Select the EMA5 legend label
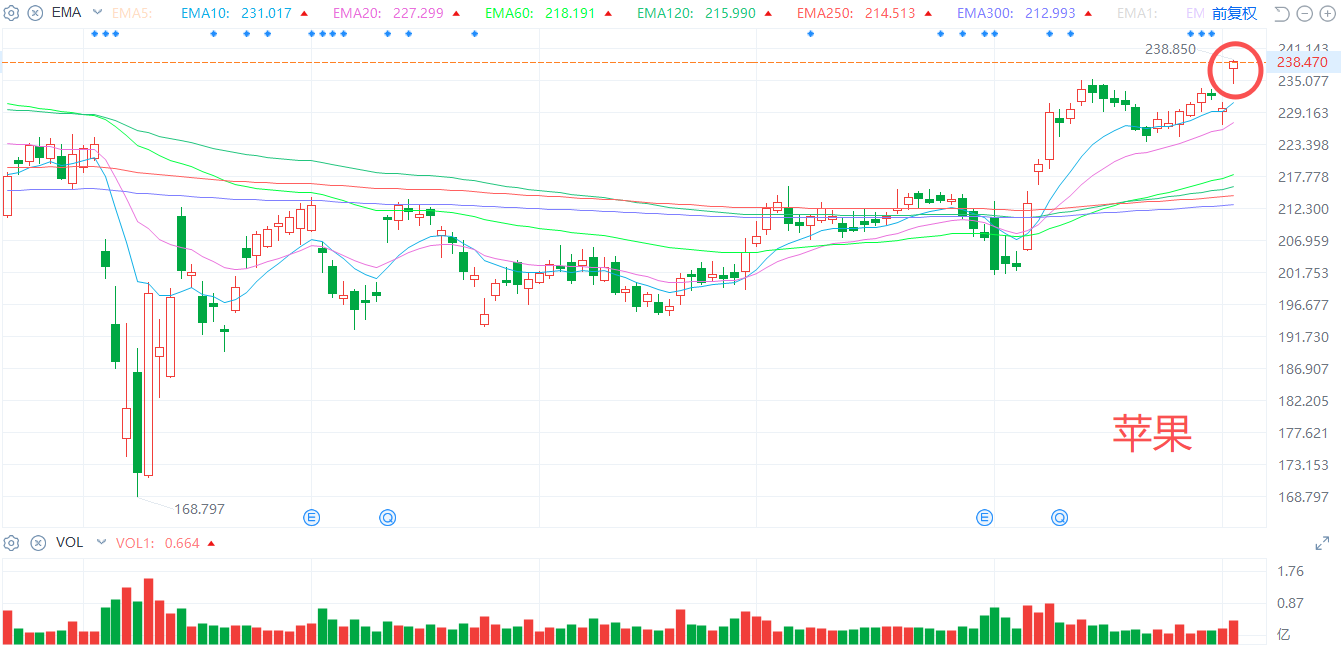 [x=132, y=13]
